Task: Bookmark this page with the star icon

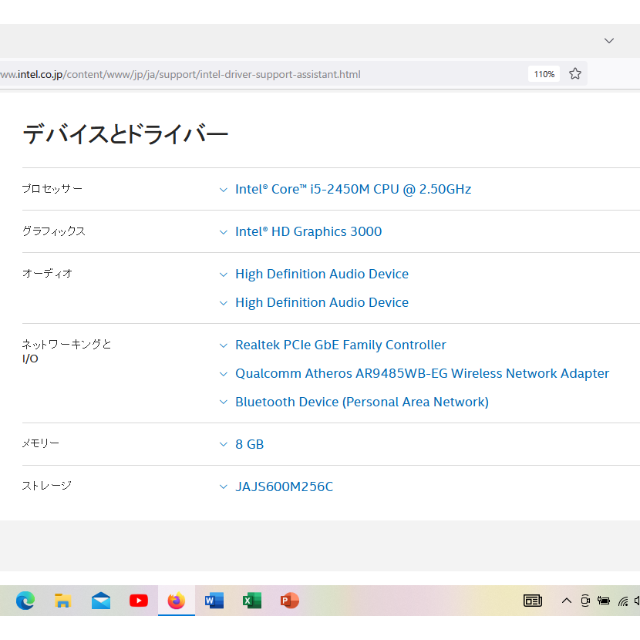Action: pyautogui.click(x=575, y=74)
